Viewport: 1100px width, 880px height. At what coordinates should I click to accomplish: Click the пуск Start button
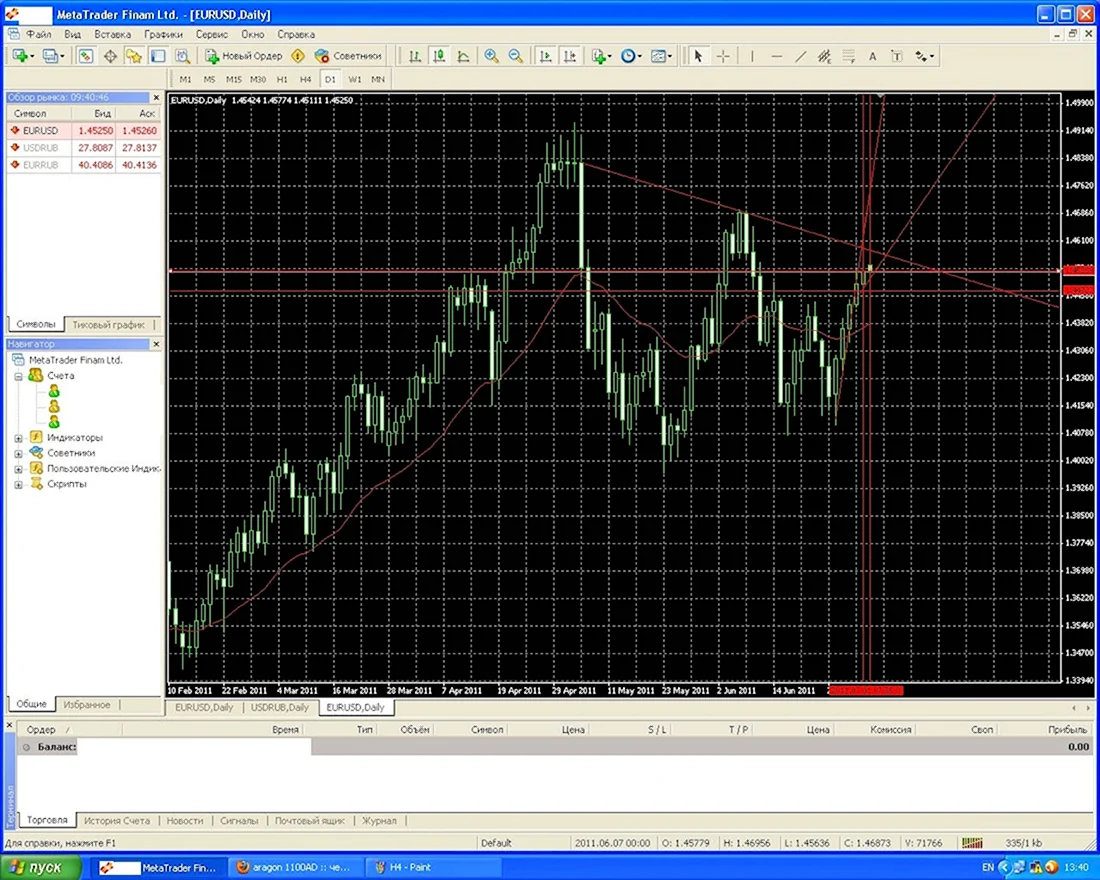coord(41,867)
